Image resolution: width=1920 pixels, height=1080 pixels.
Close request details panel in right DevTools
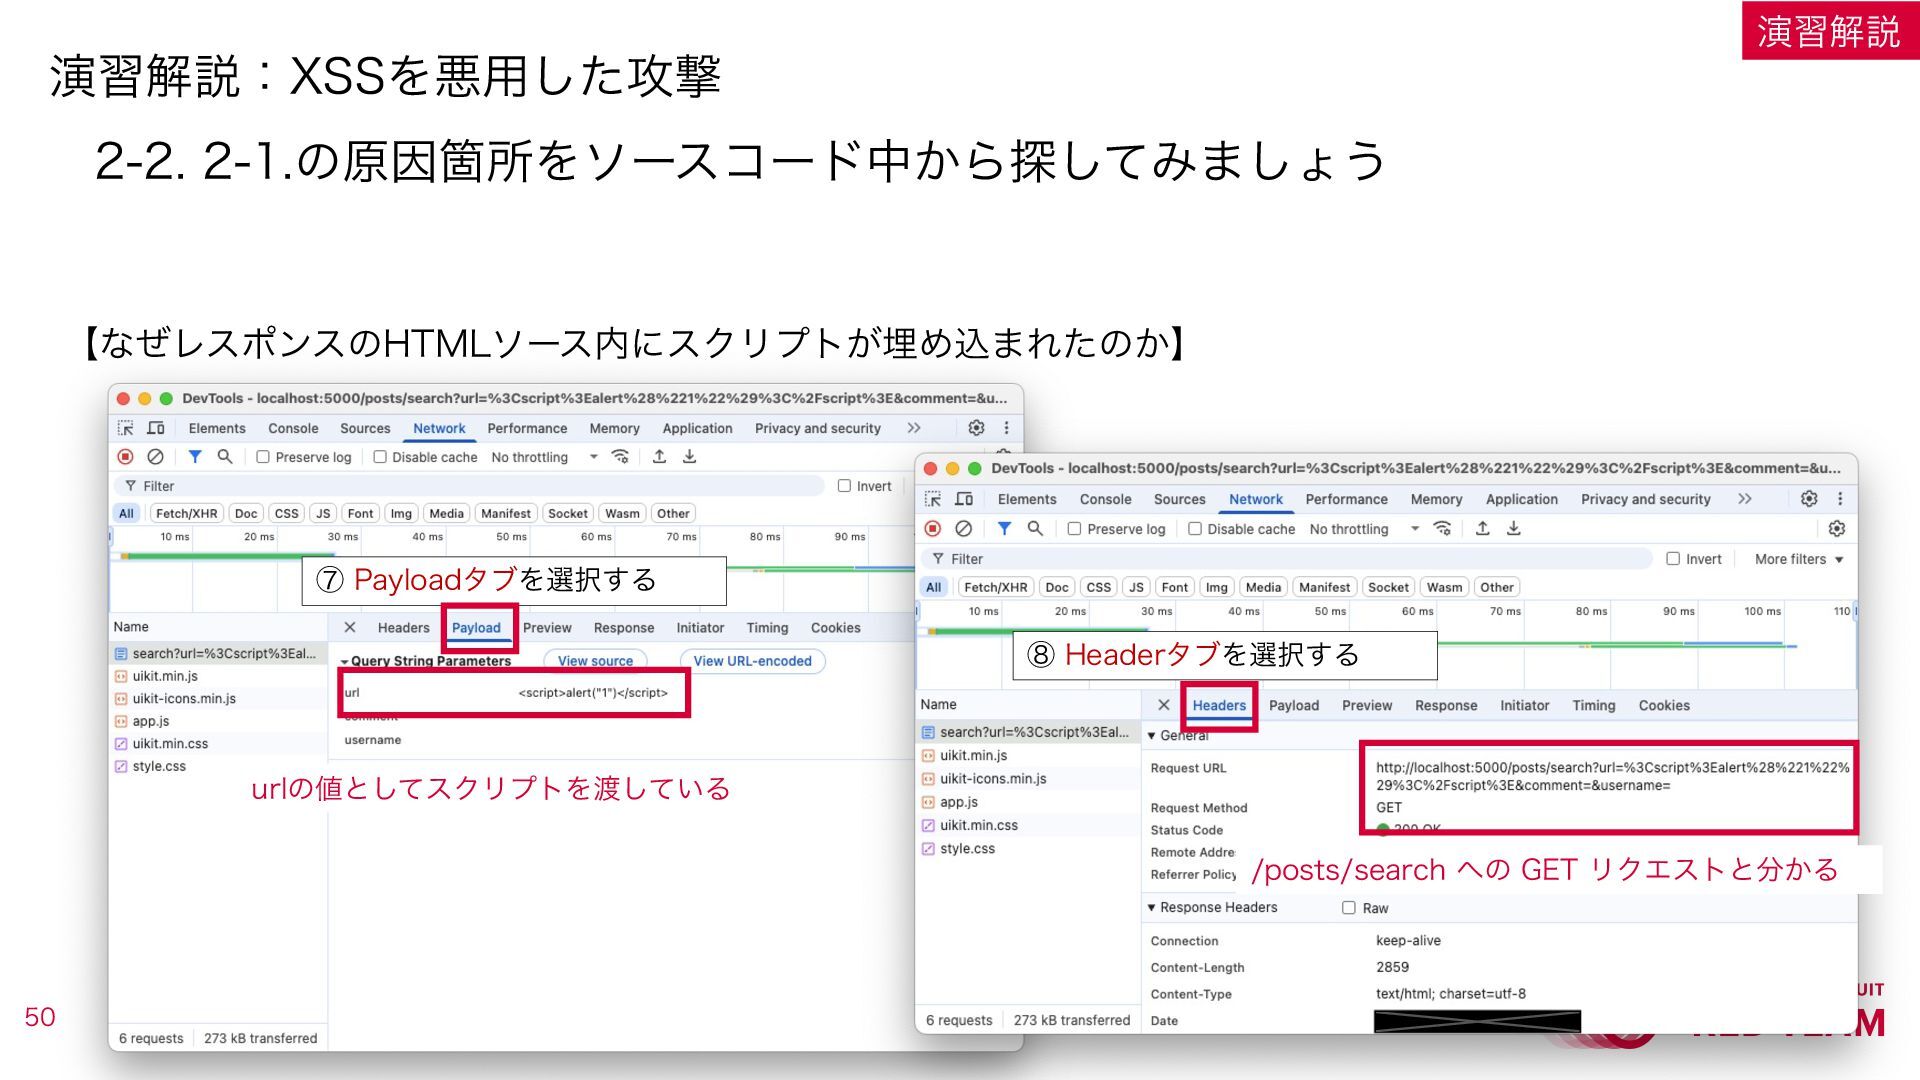pos(1163,705)
